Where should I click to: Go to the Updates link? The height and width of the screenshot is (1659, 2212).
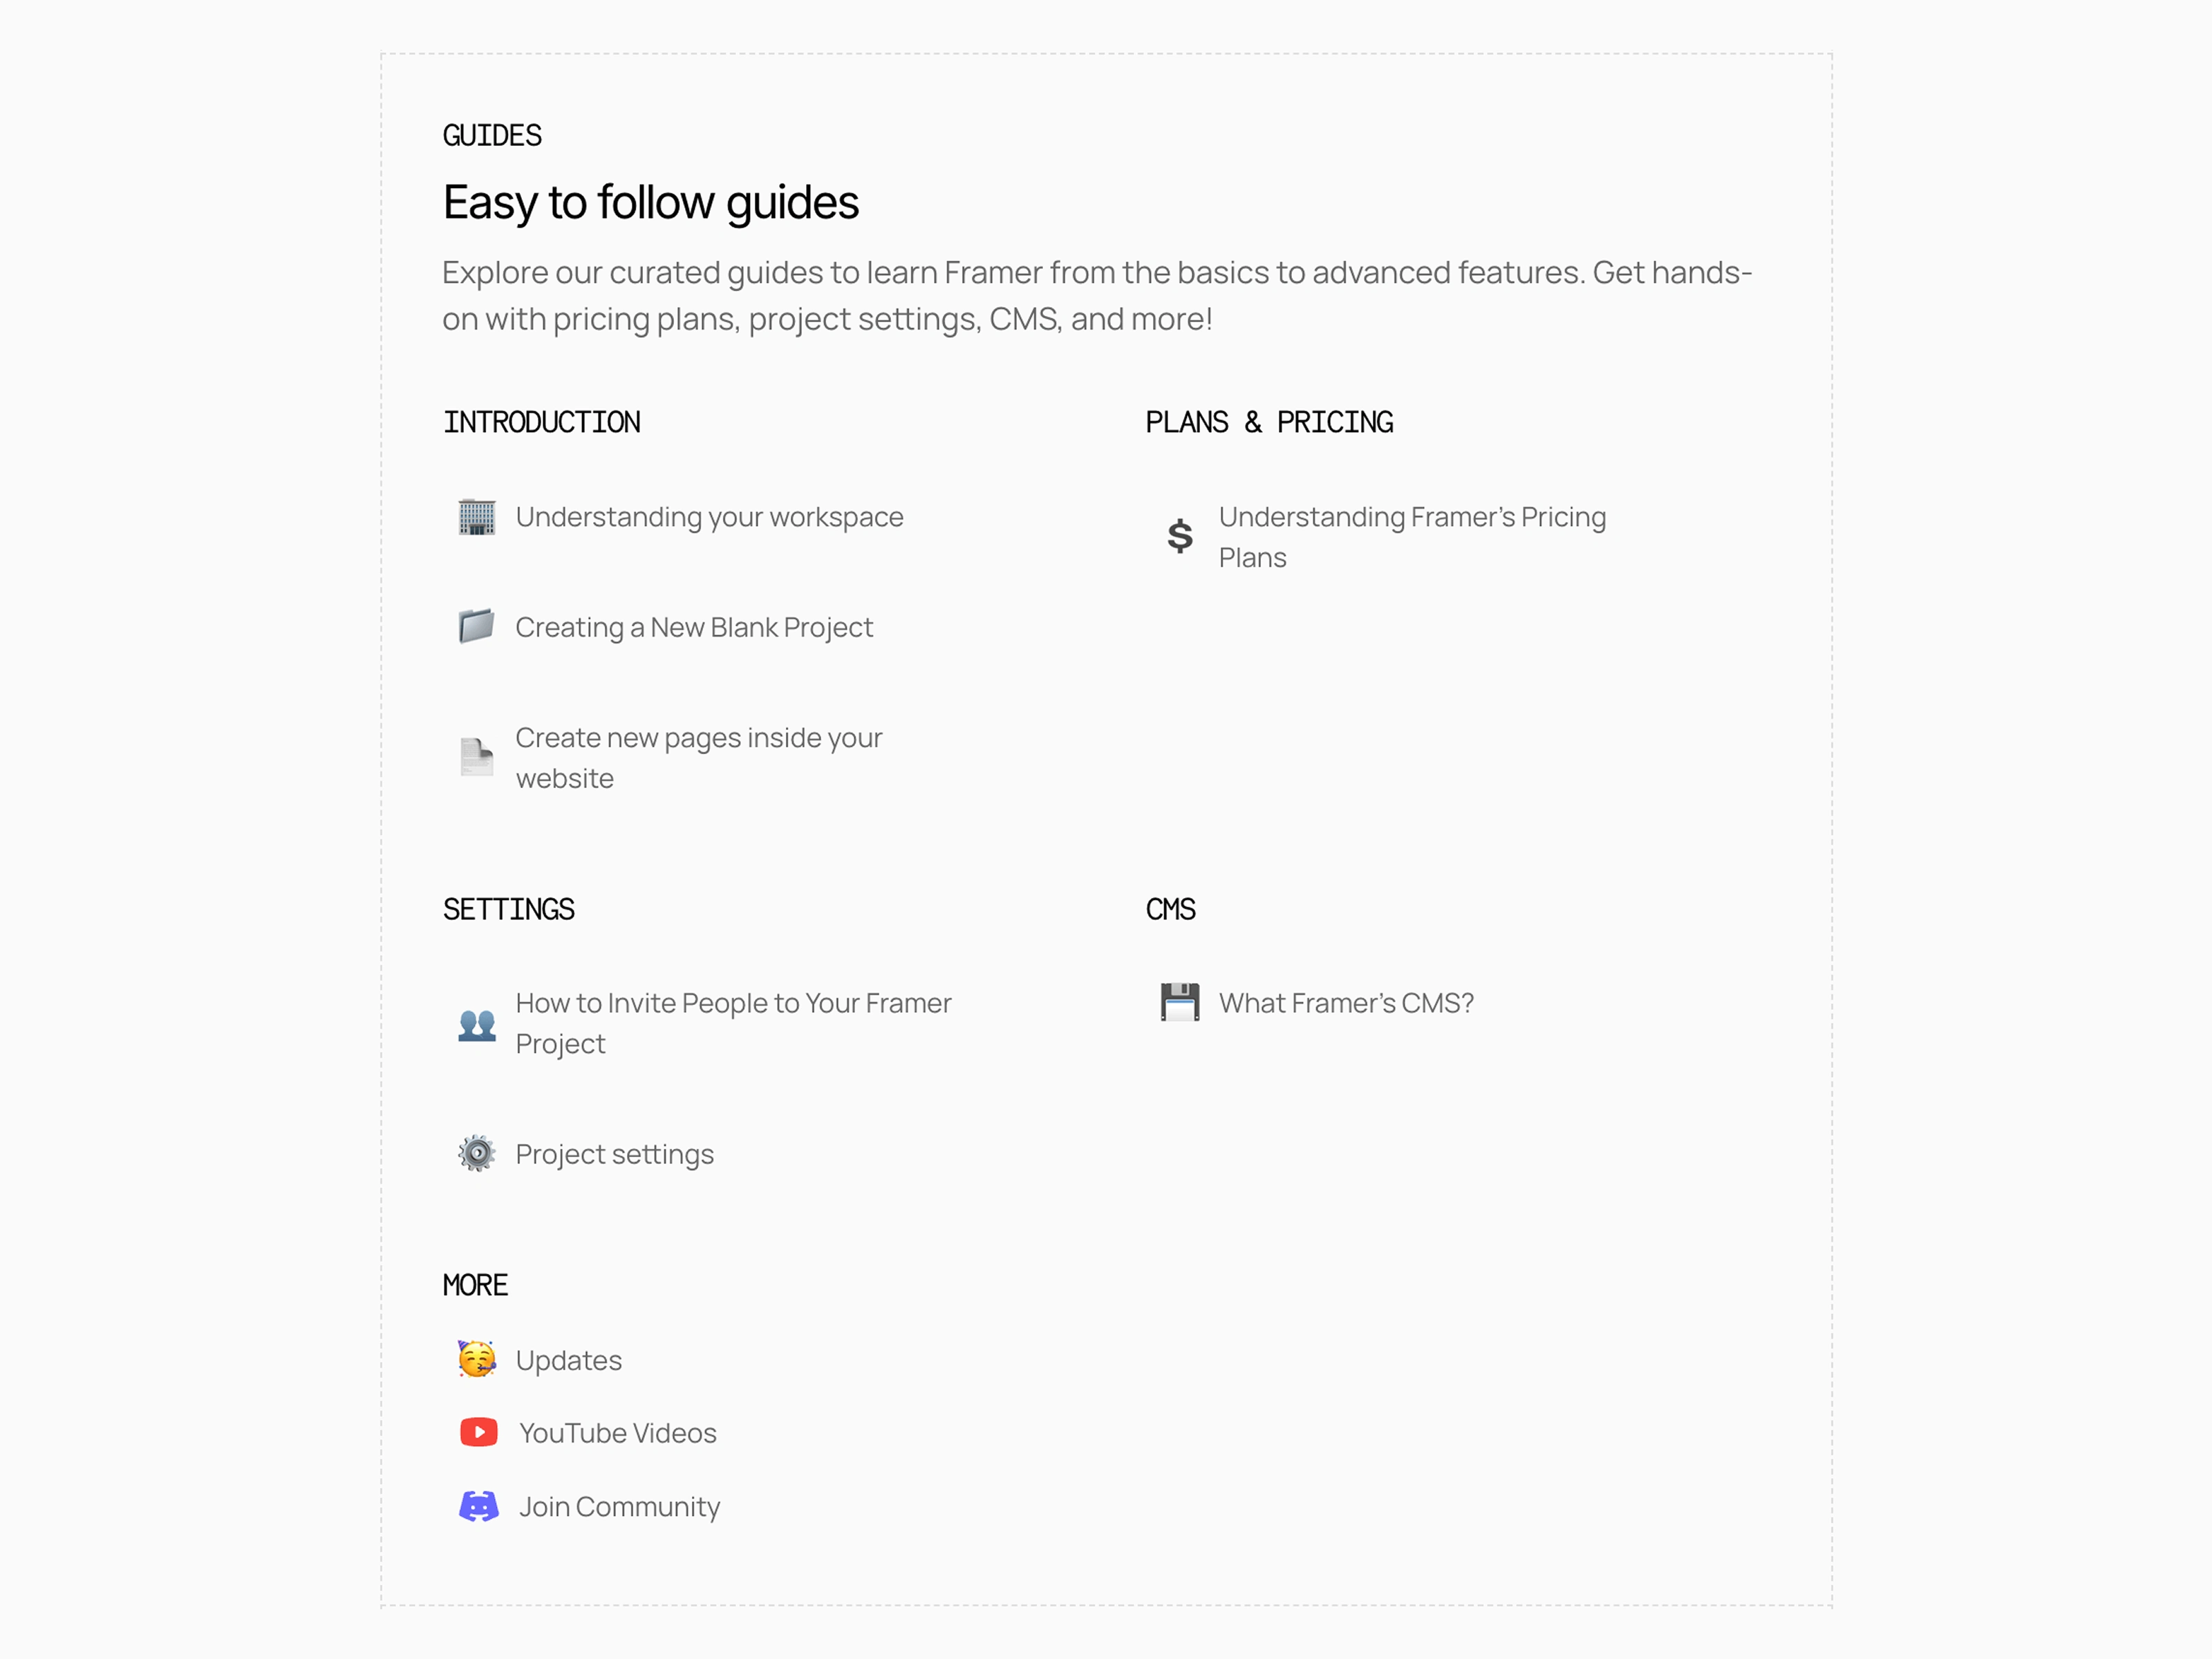pos(569,1360)
